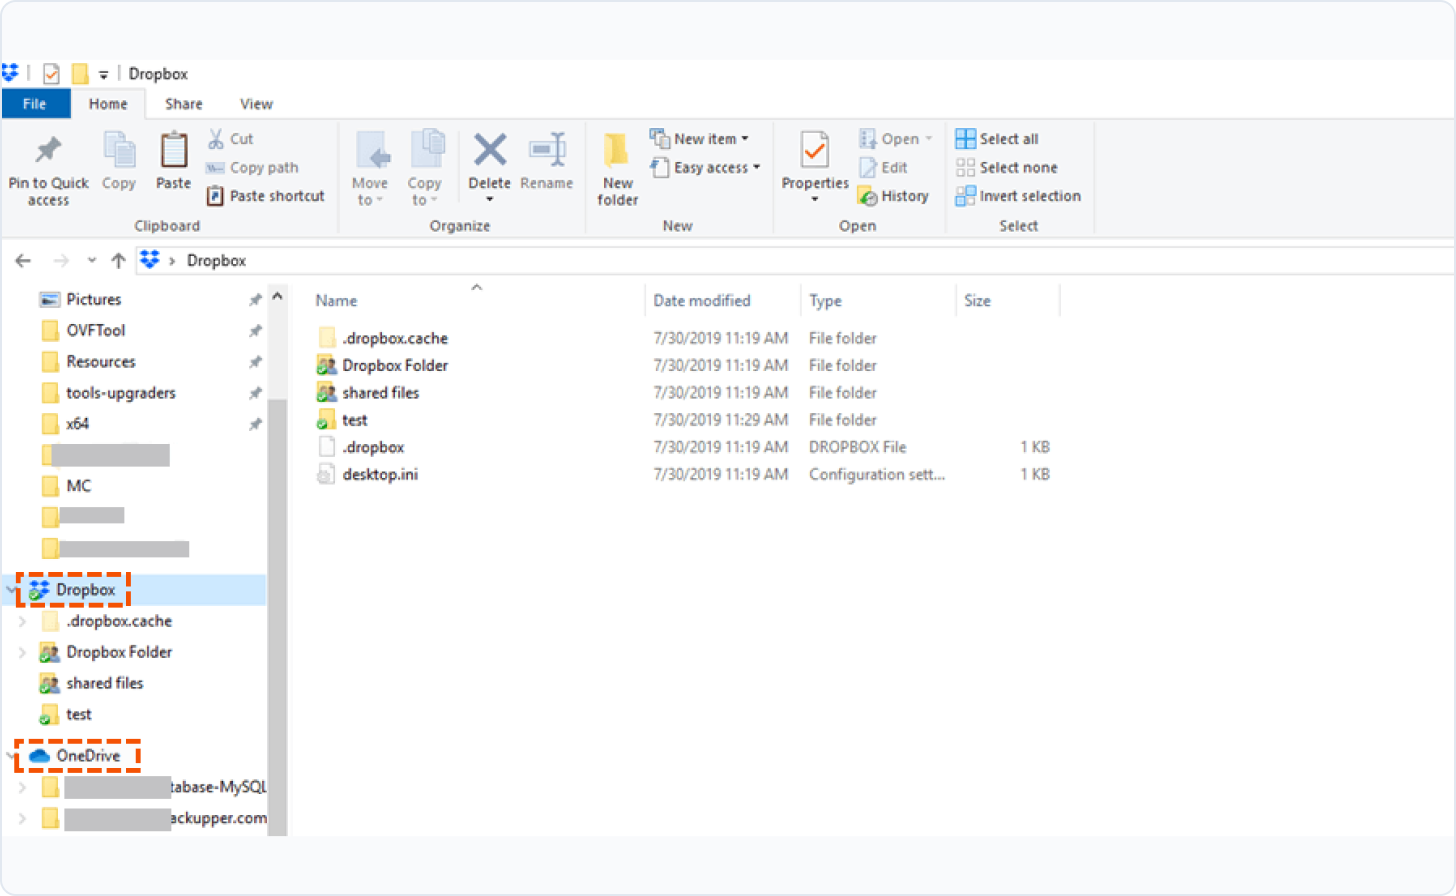The height and width of the screenshot is (896, 1456).
Task: Choose Copy path in Clipboard group
Action: (x=252, y=167)
